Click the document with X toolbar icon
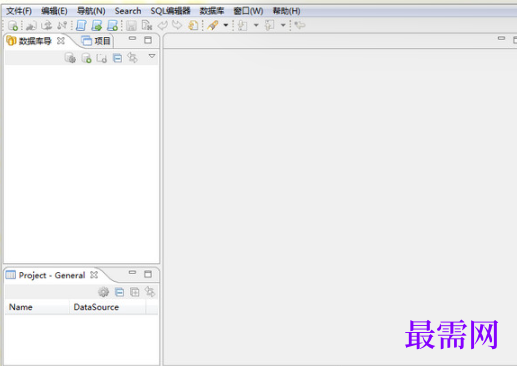Screen dimensions: 517x366 point(147,25)
